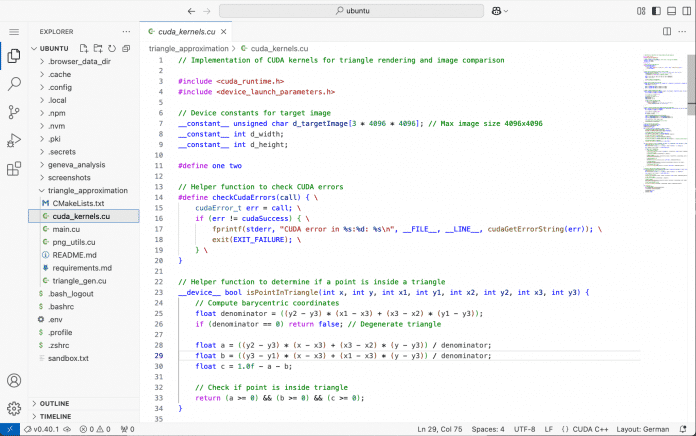Viewport: 696px width, 436px height.
Task: Go back in navigation history
Action: click(x=191, y=11)
